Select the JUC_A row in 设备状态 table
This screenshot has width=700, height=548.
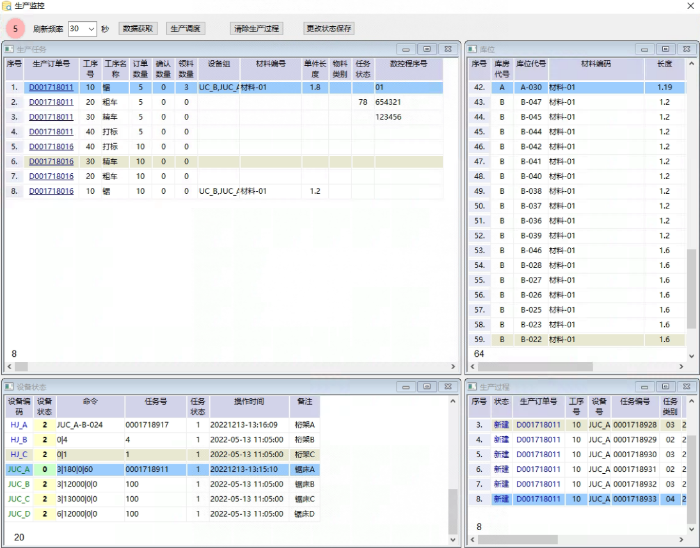18,468
